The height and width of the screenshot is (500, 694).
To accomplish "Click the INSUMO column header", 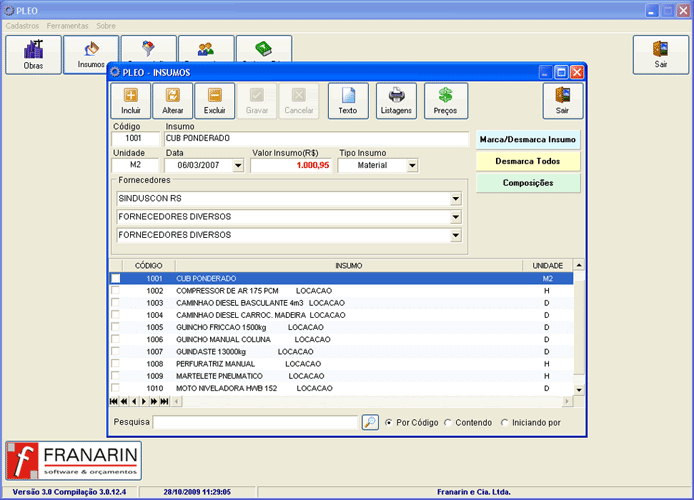I will pos(349,265).
